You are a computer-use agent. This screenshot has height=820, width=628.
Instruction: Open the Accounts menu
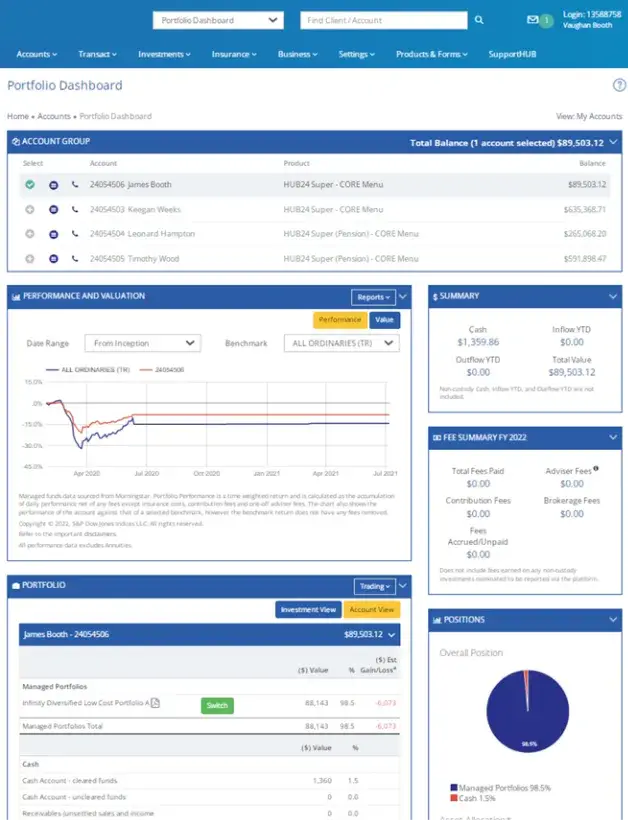click(37, 54)
